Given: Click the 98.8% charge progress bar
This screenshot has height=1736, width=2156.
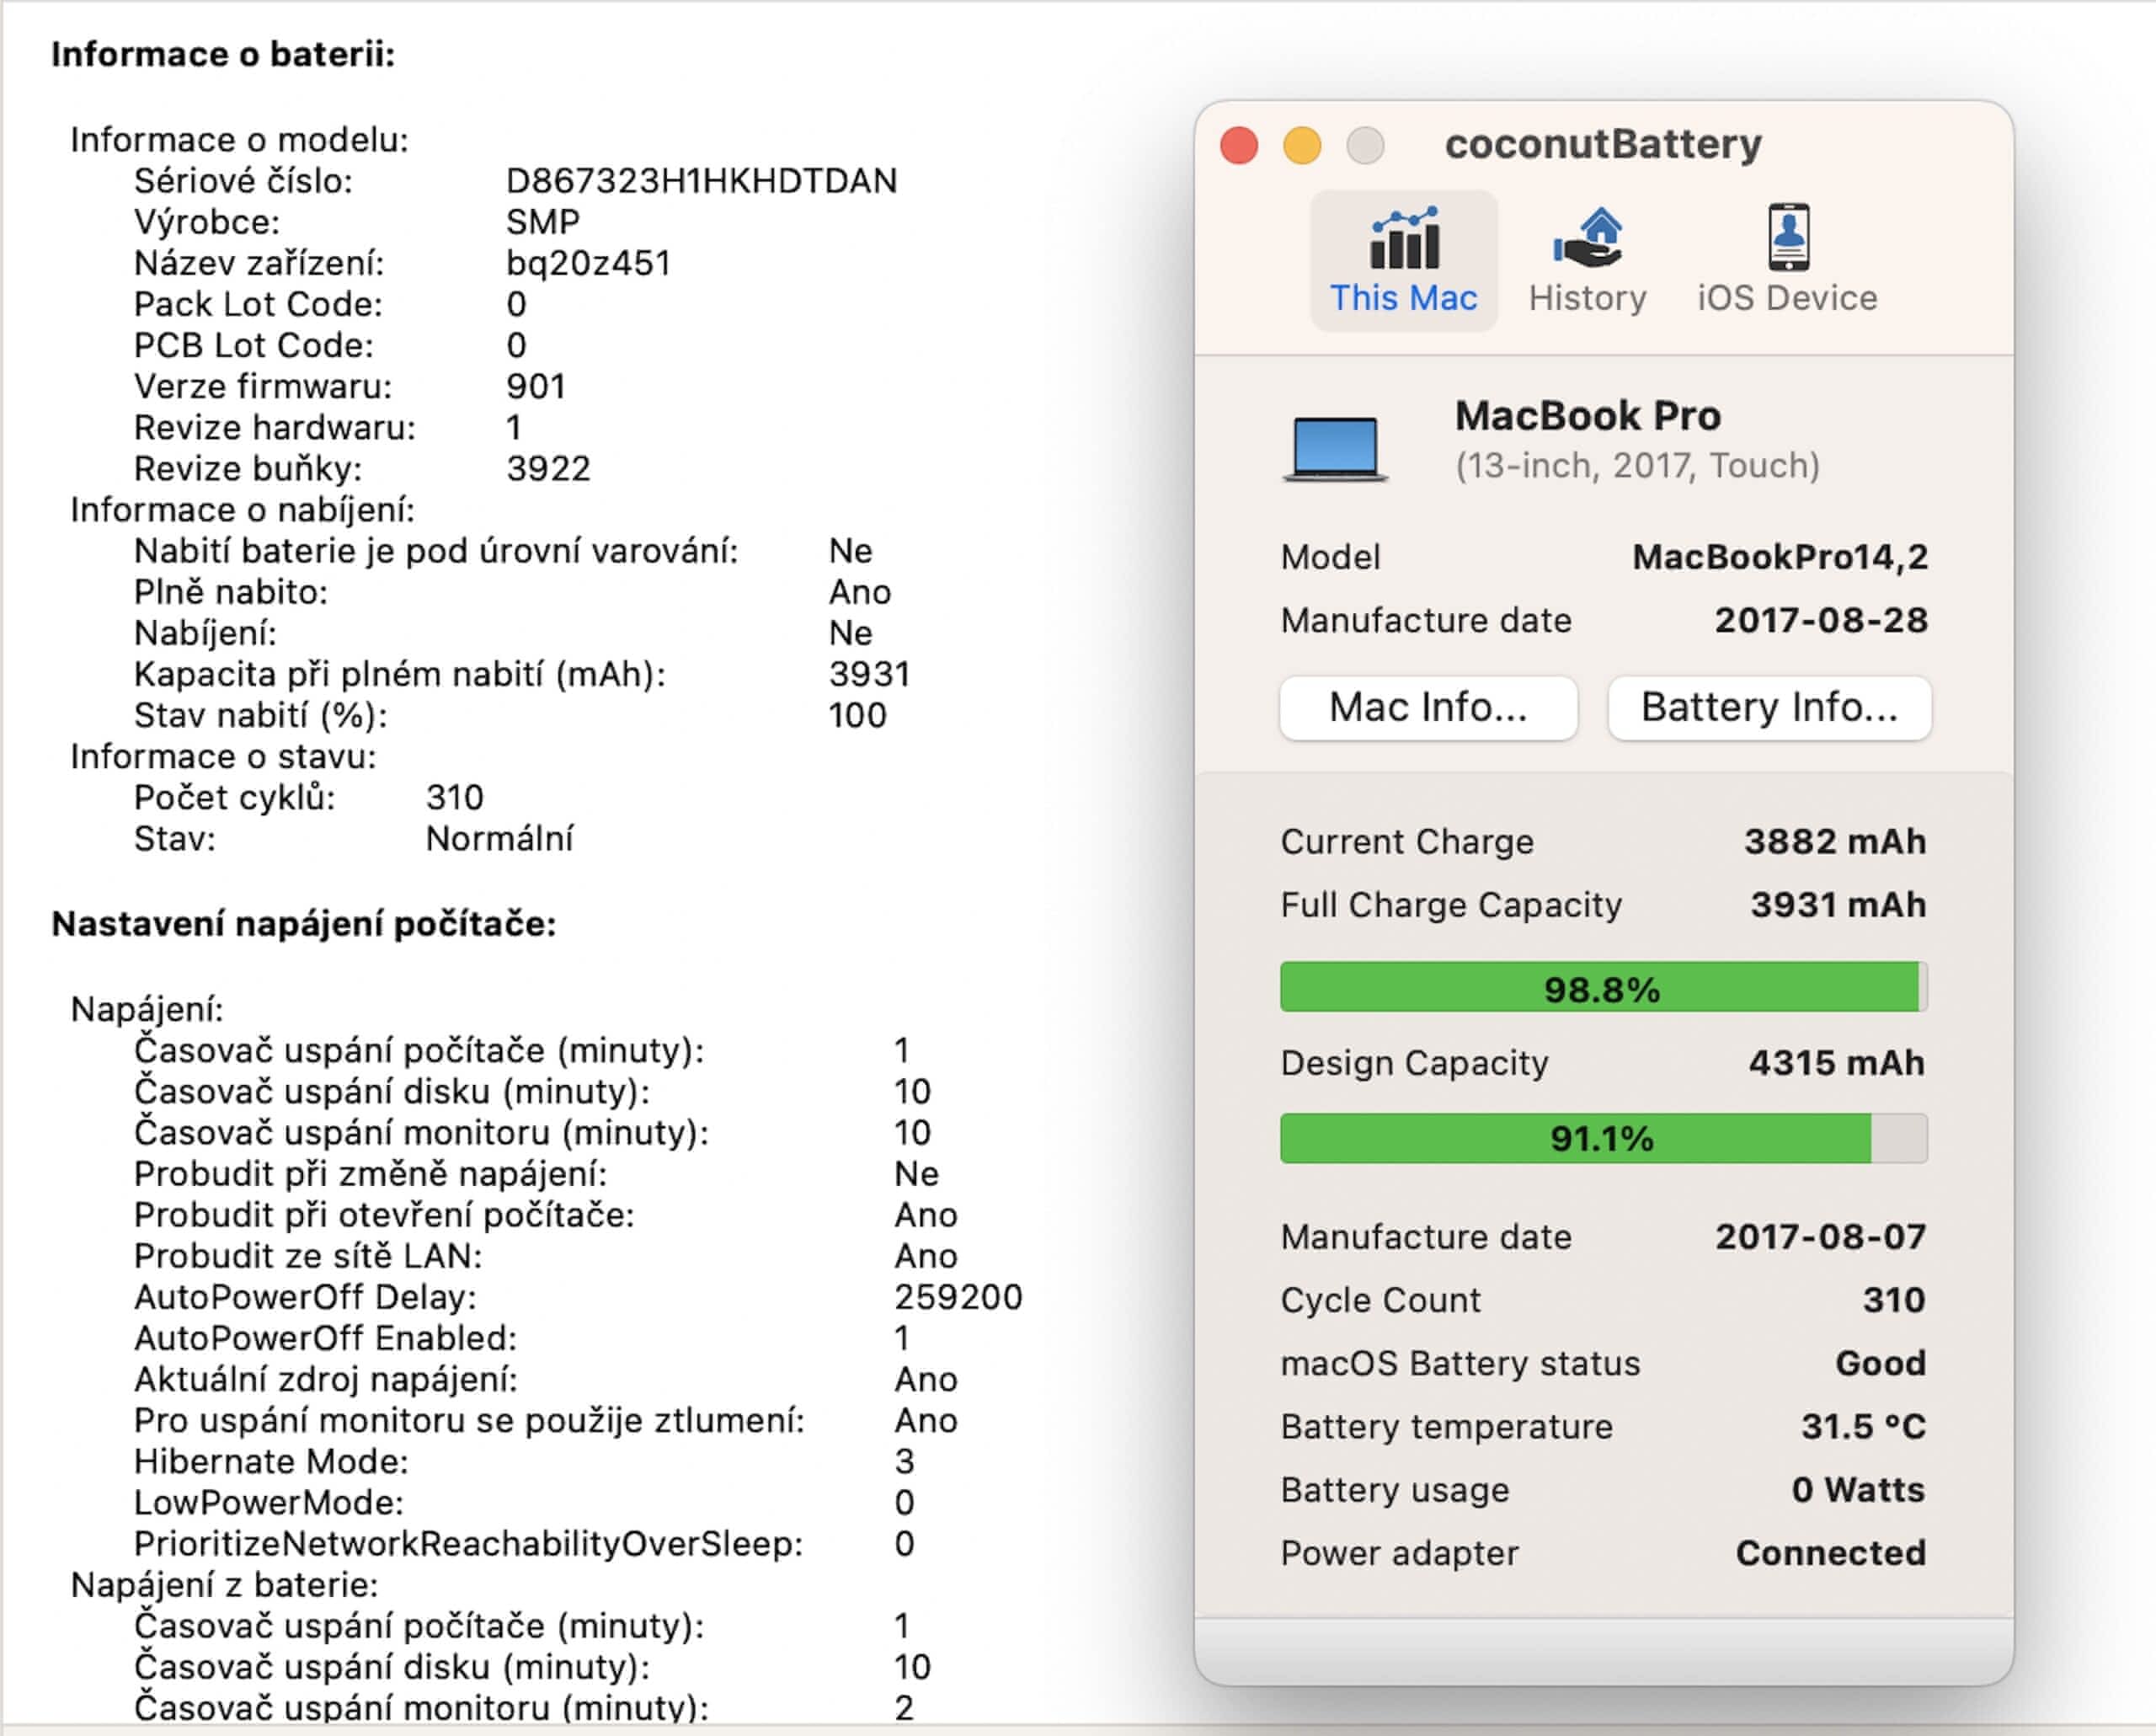Looking at the screenshot, I should coord(1603,988).
